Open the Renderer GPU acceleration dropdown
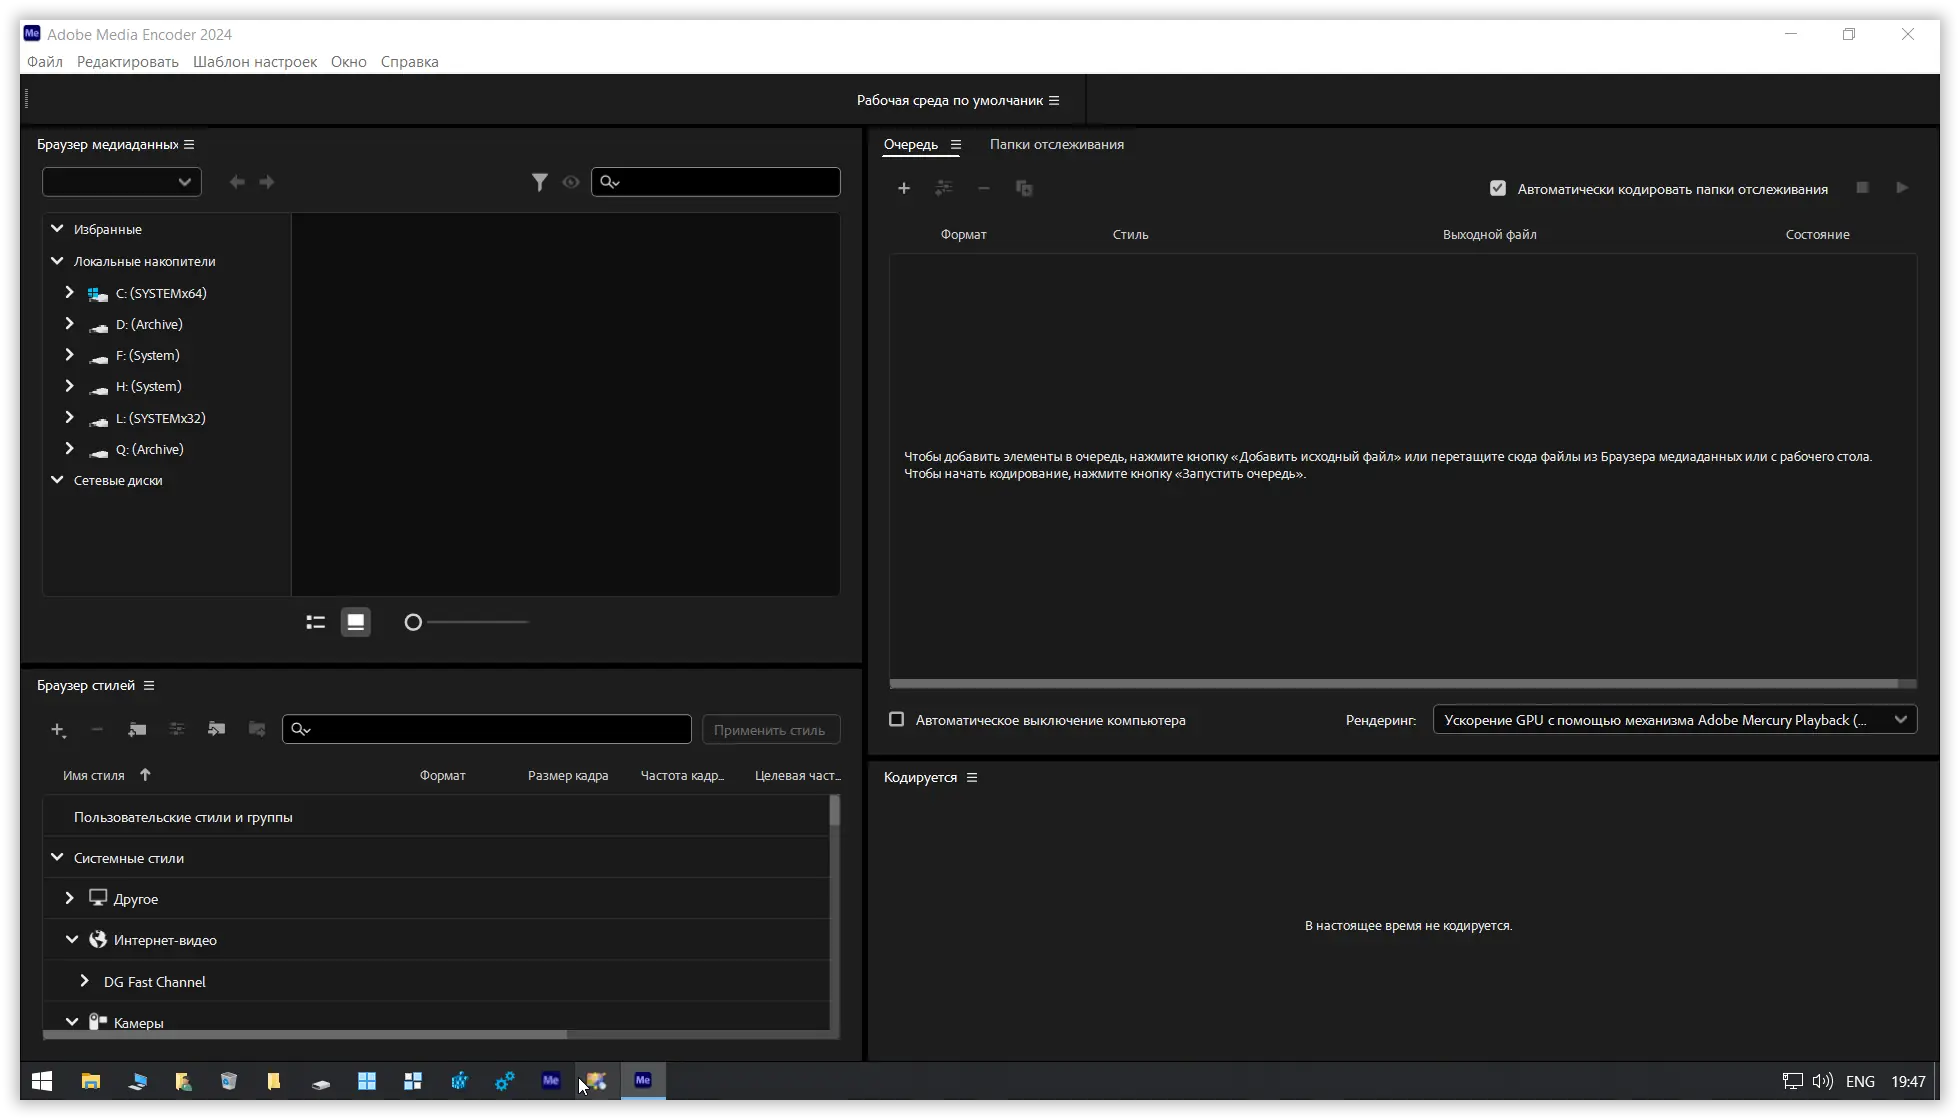The height and width of the screenshot is (1120, 1960). click(1674, 720)
